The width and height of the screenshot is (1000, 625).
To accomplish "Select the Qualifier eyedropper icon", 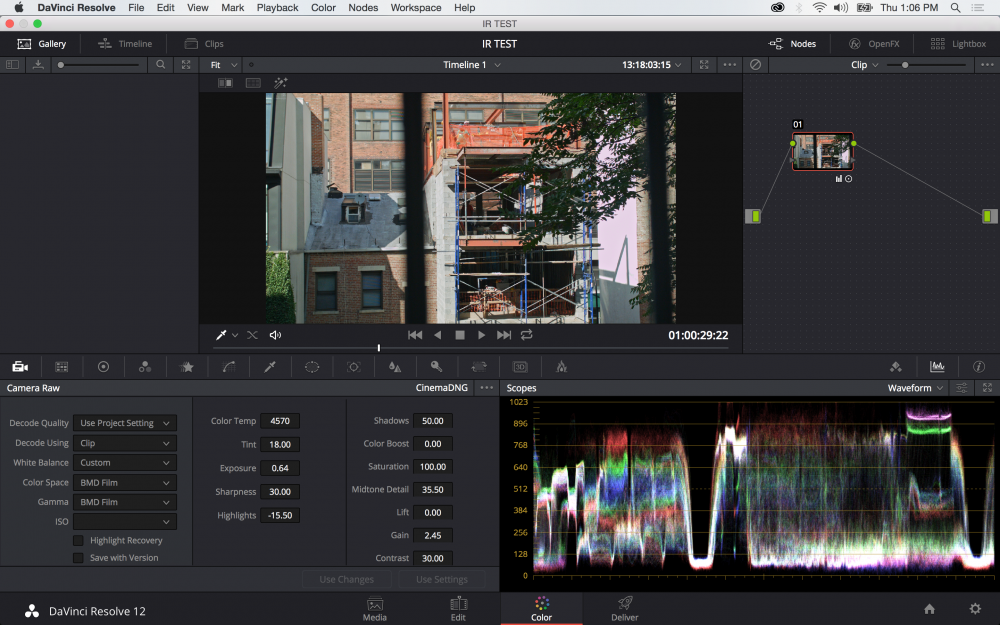I will click(269, 366).
